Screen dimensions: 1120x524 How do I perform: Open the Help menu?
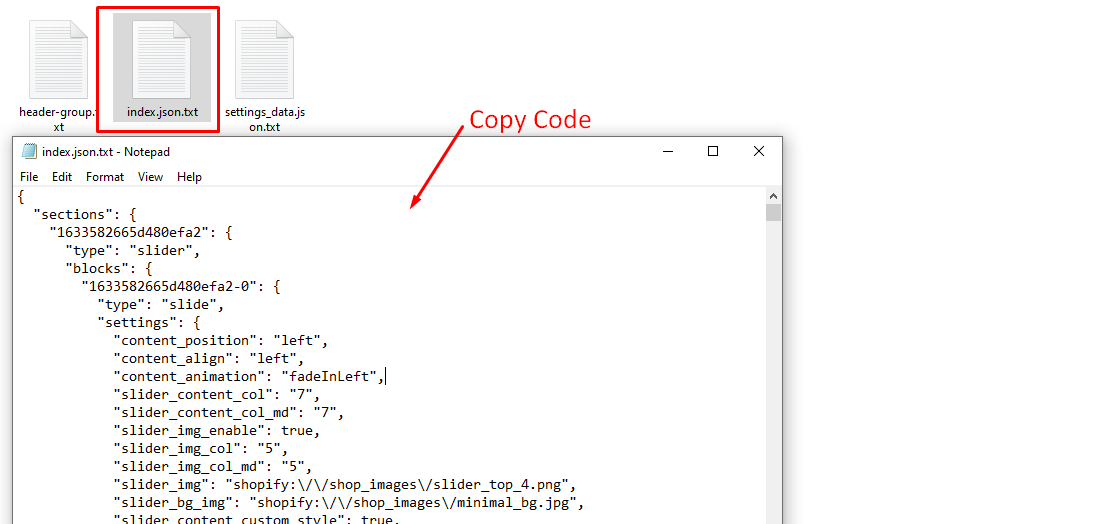[x=189, y=177]
